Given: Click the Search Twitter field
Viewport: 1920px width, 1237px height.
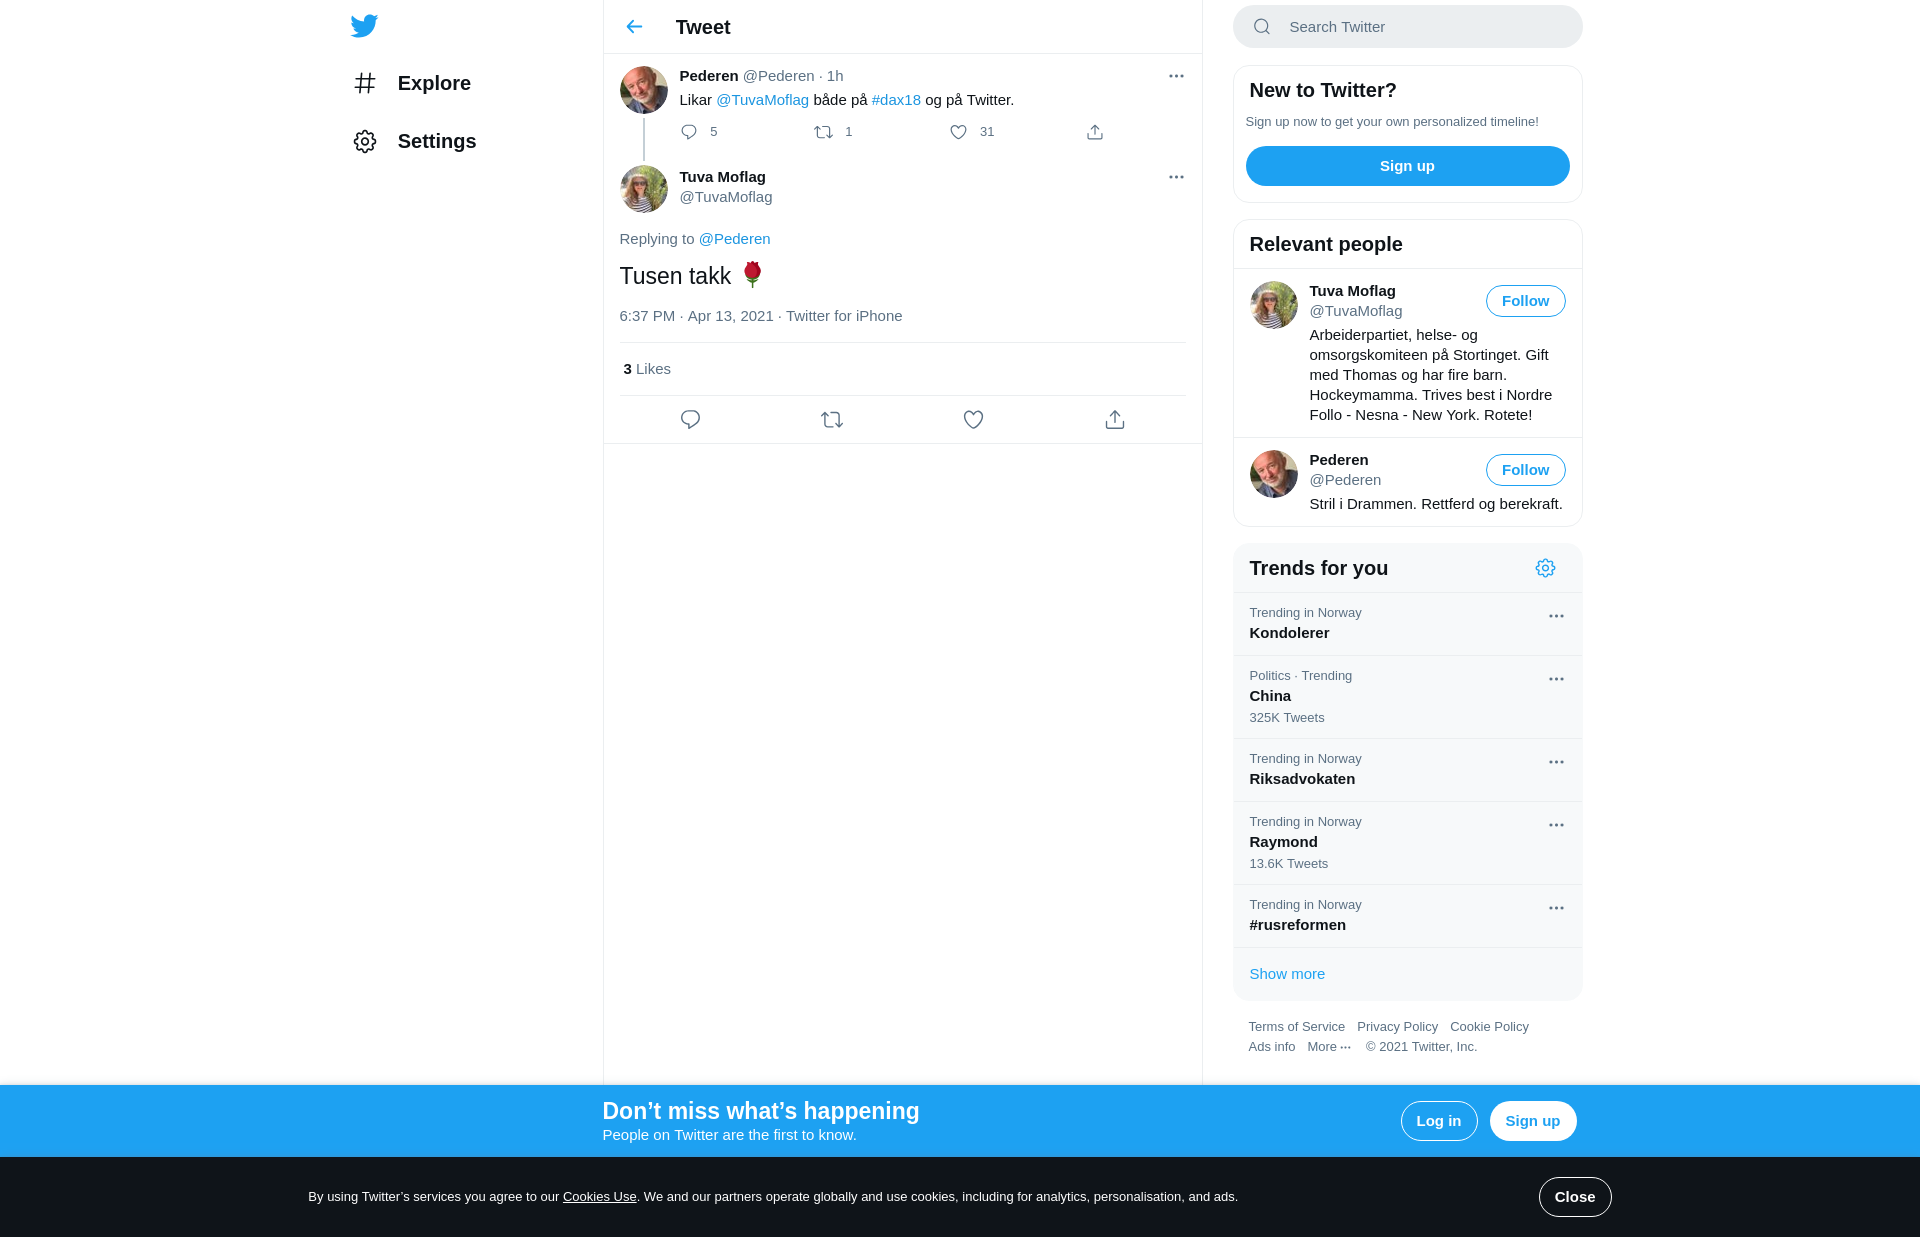Looking at the screenshot, I should [x=1407, y=27].
